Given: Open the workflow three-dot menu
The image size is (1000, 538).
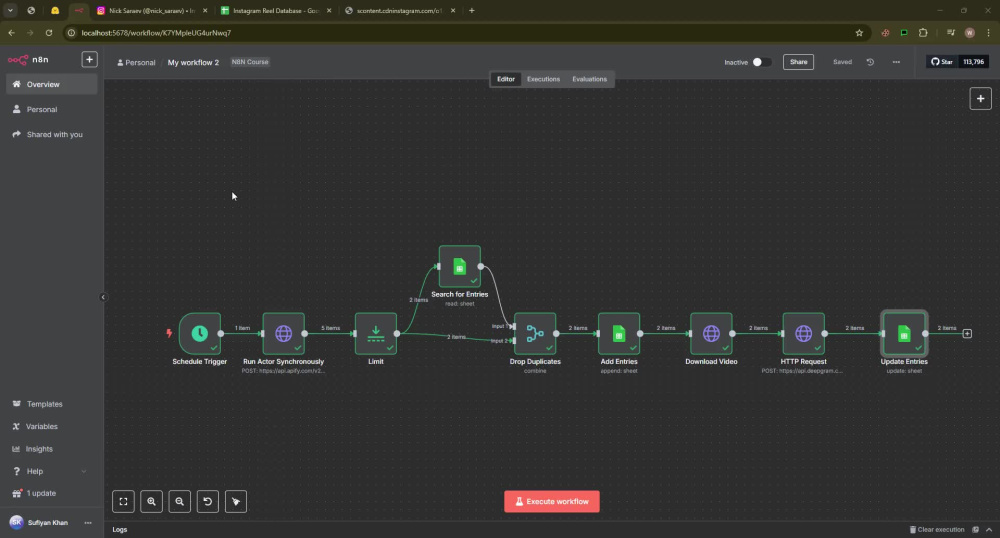Looking at the screenshot, I should click(x=896, y=62).
